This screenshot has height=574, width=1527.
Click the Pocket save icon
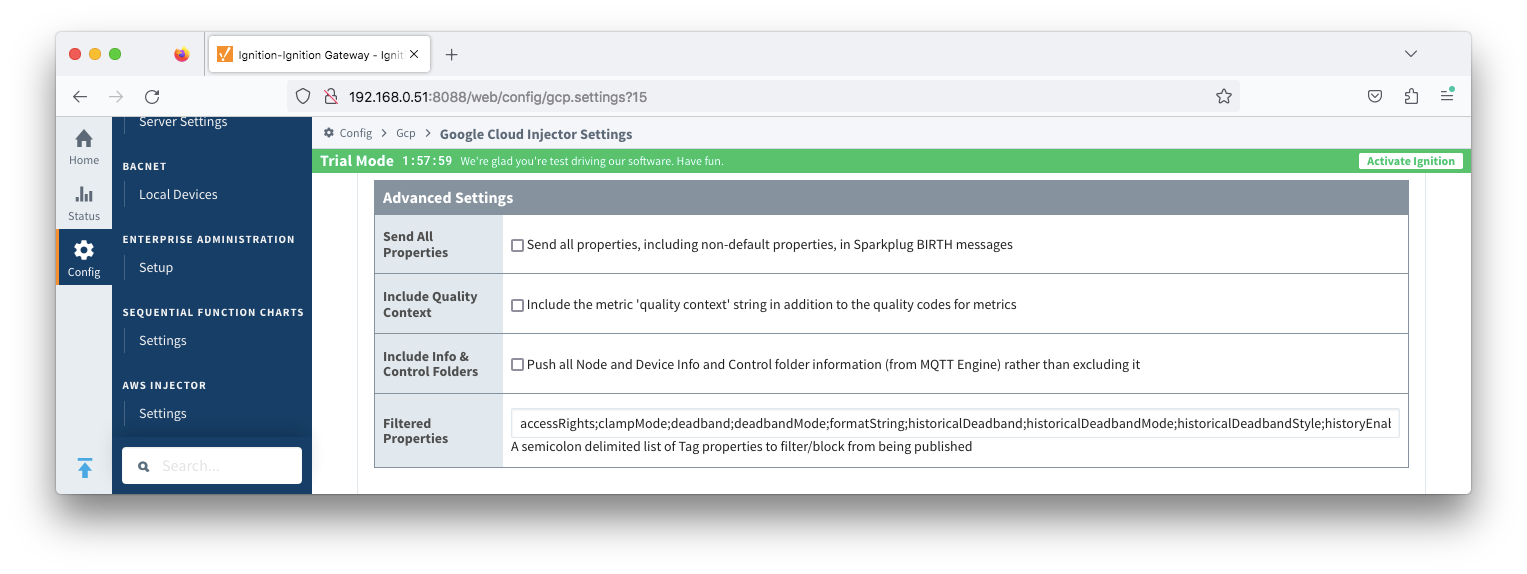click(x=1375, y=97)
